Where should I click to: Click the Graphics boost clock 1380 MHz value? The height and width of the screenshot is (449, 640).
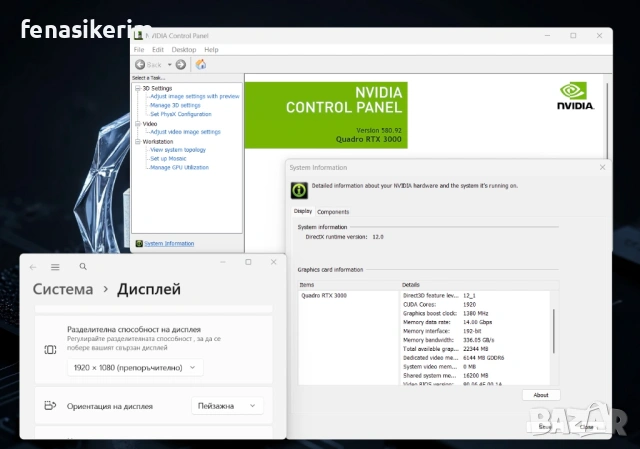click(476, 313)
